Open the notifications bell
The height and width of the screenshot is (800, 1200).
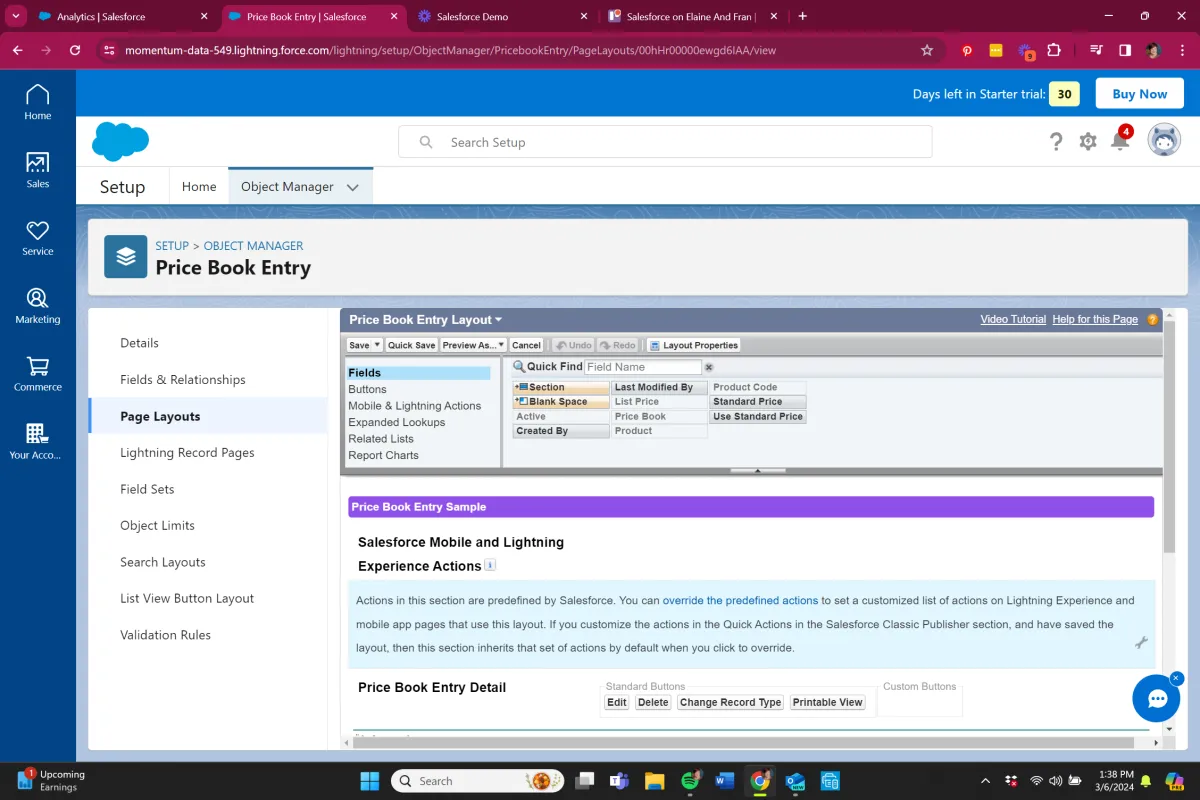[1120, 141]
